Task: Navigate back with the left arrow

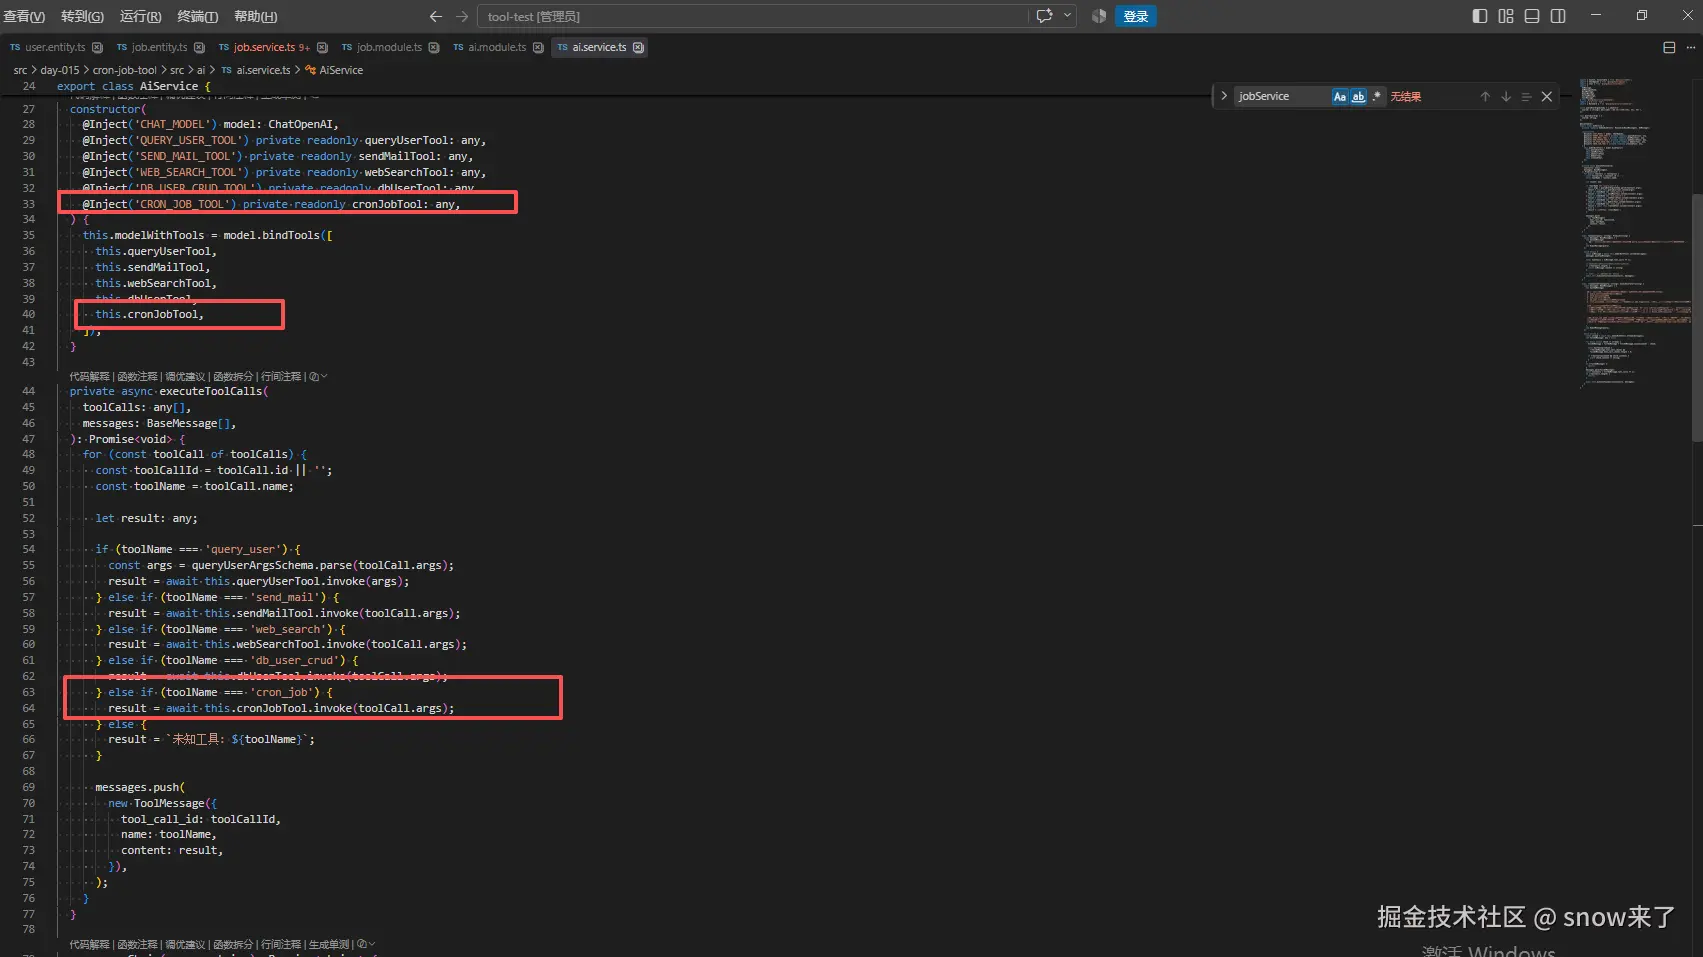Action: 435,16
